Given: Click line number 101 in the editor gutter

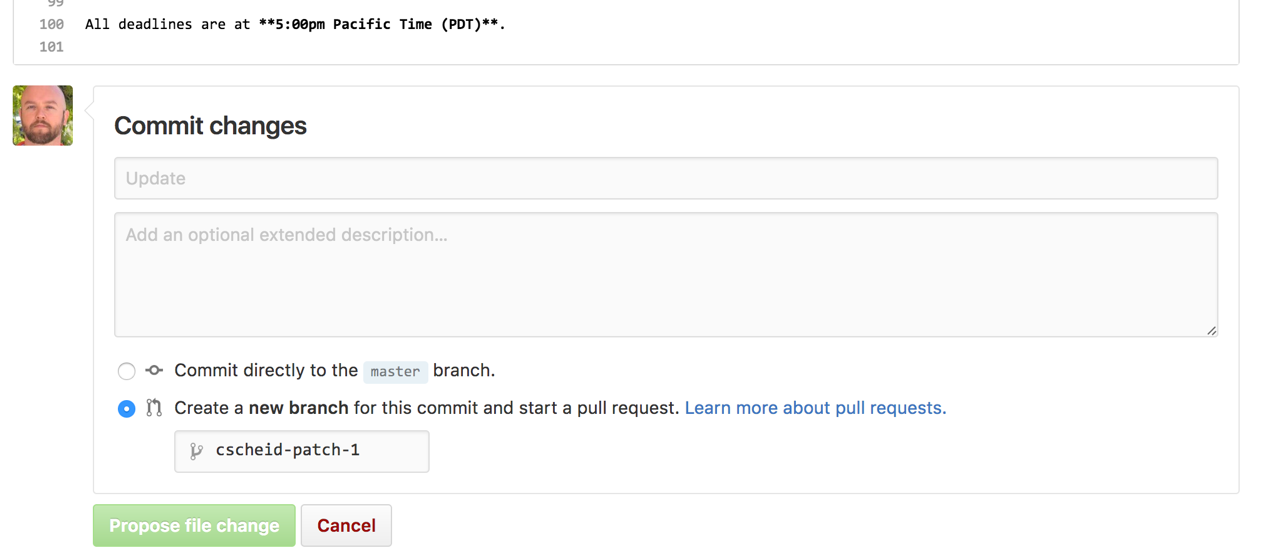Looking at the screenshot, I should coord(51,47).
